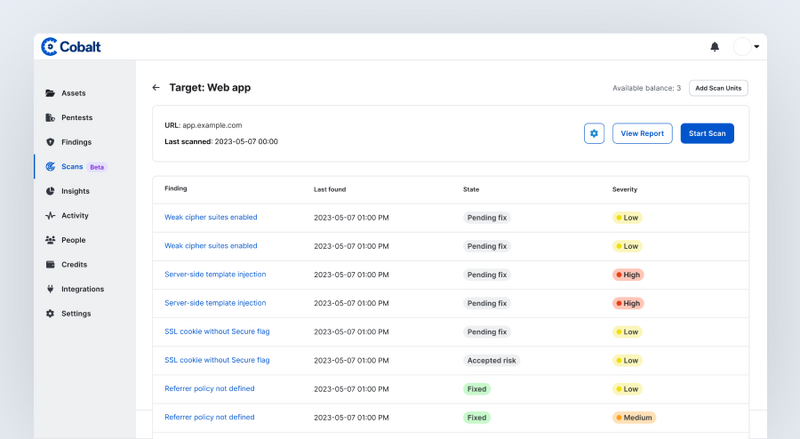Click the Severity column header

click(x=624, y=189)
